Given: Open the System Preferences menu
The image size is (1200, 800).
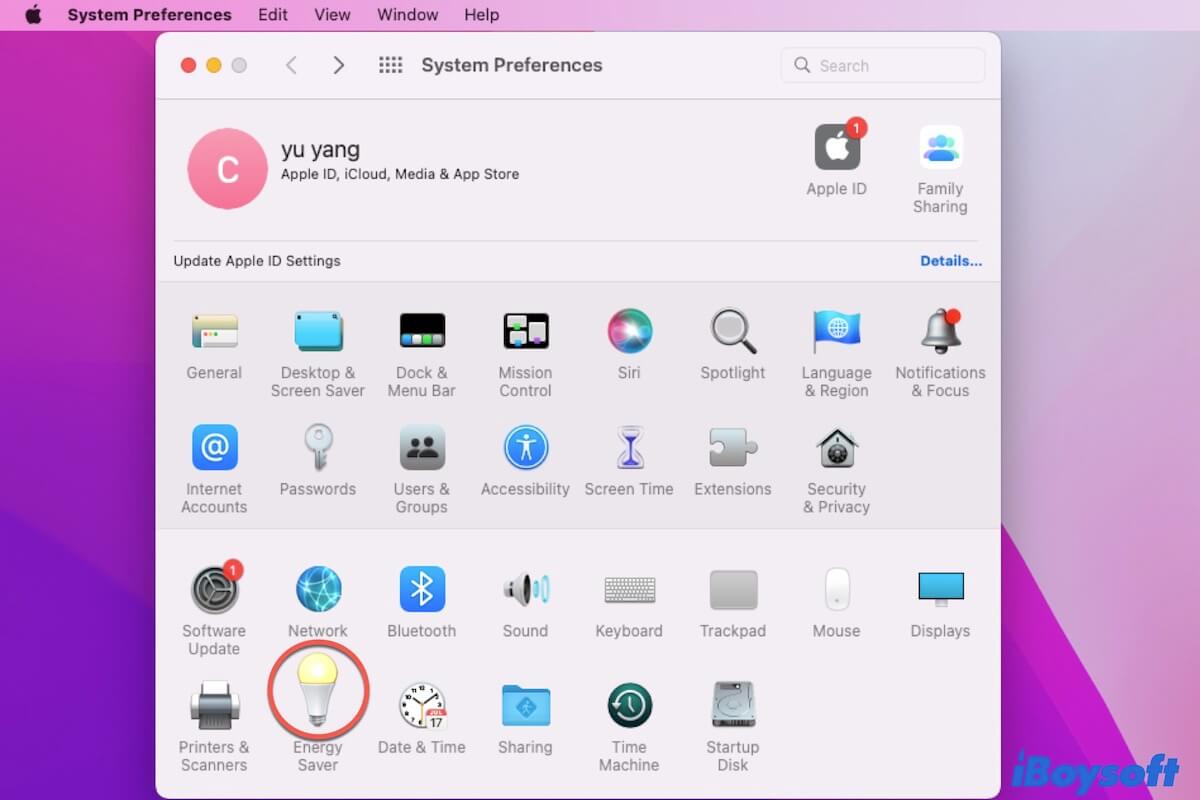Looking at the screenshot, I should [150, 15].
